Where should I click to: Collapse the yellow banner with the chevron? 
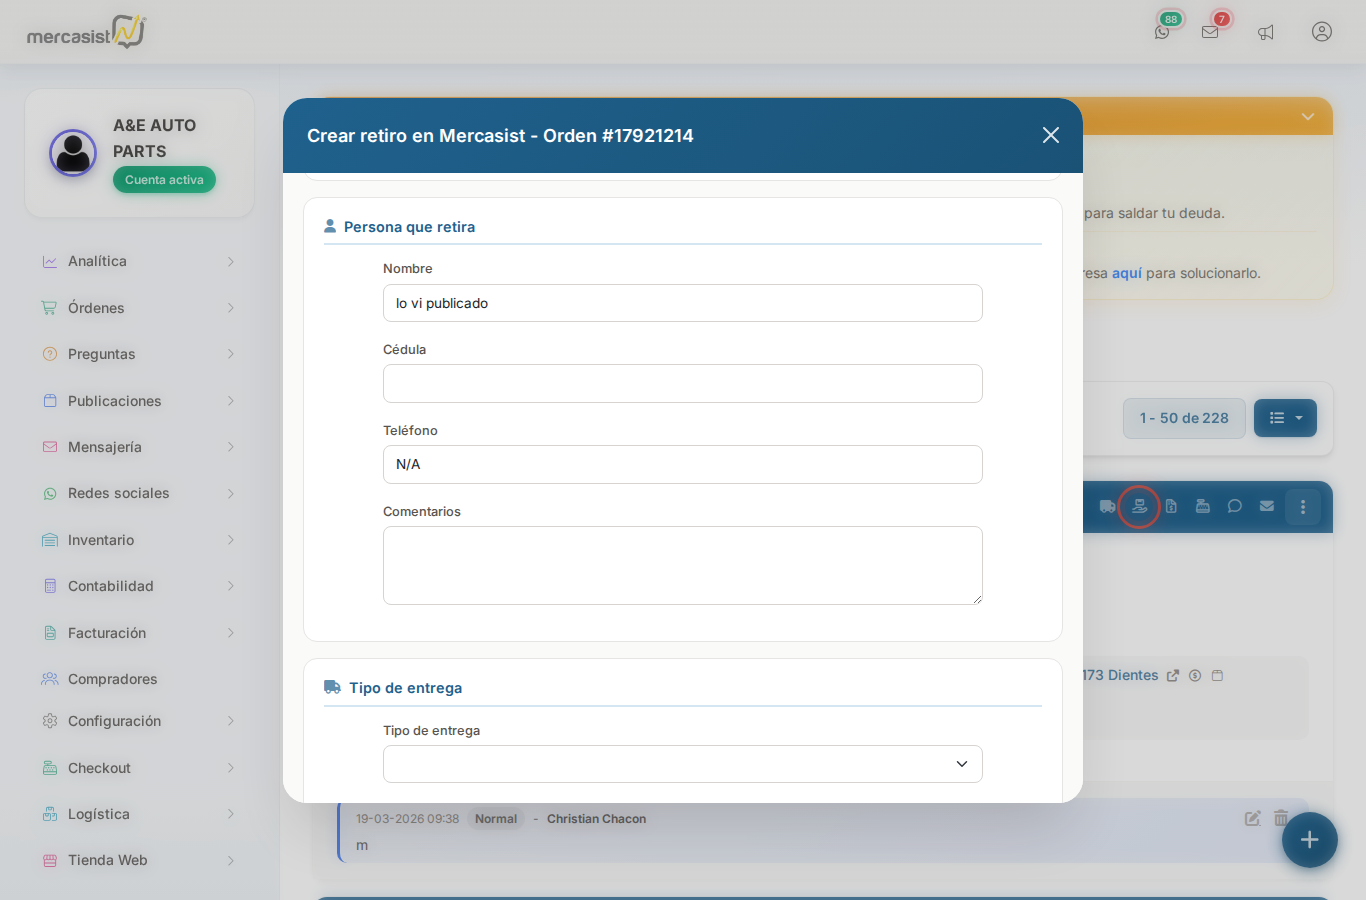1308,116
